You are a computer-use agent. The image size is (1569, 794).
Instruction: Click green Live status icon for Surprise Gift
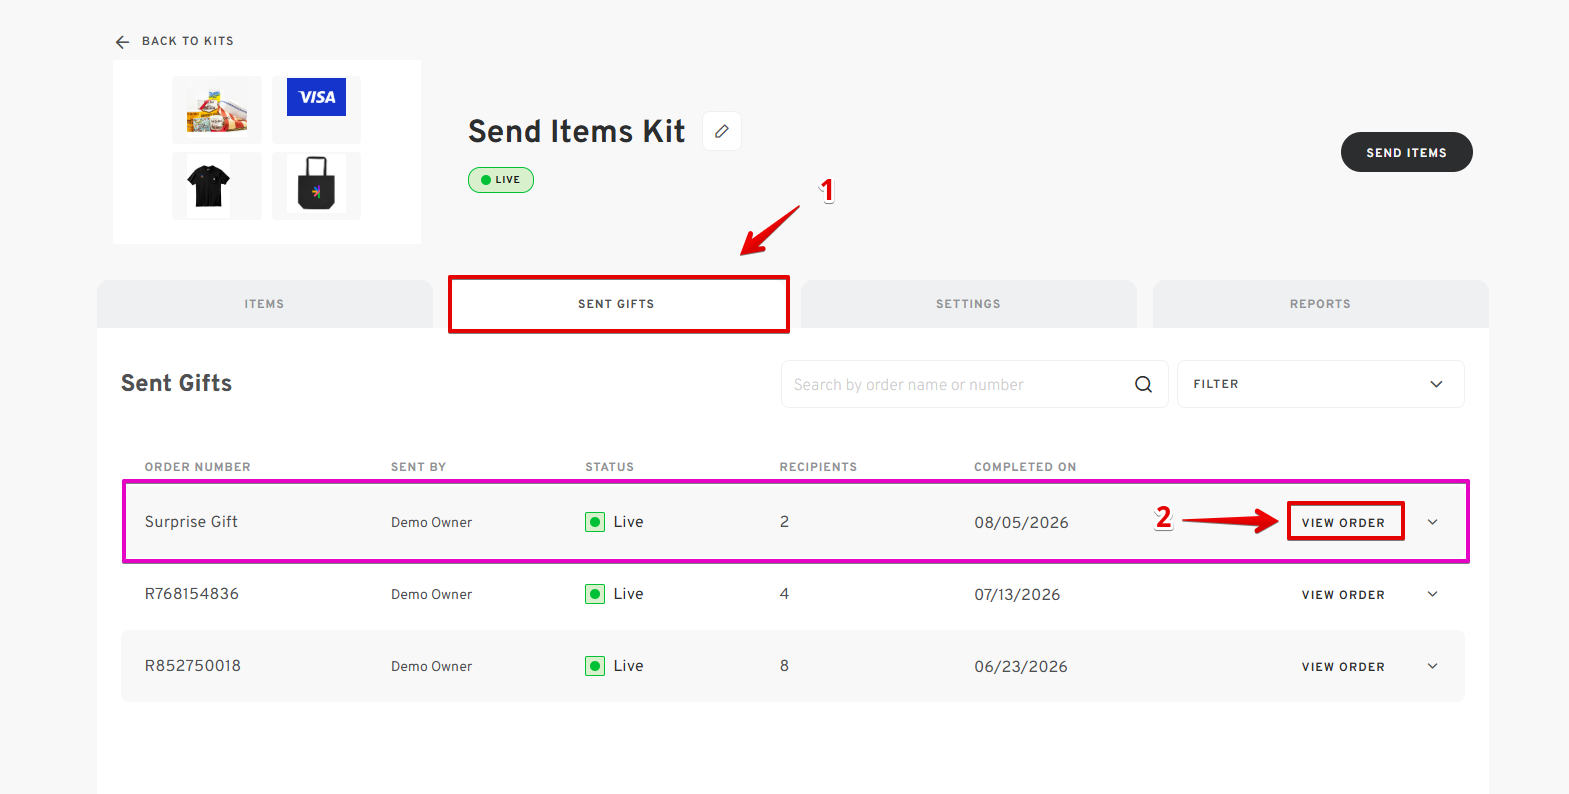595,522
